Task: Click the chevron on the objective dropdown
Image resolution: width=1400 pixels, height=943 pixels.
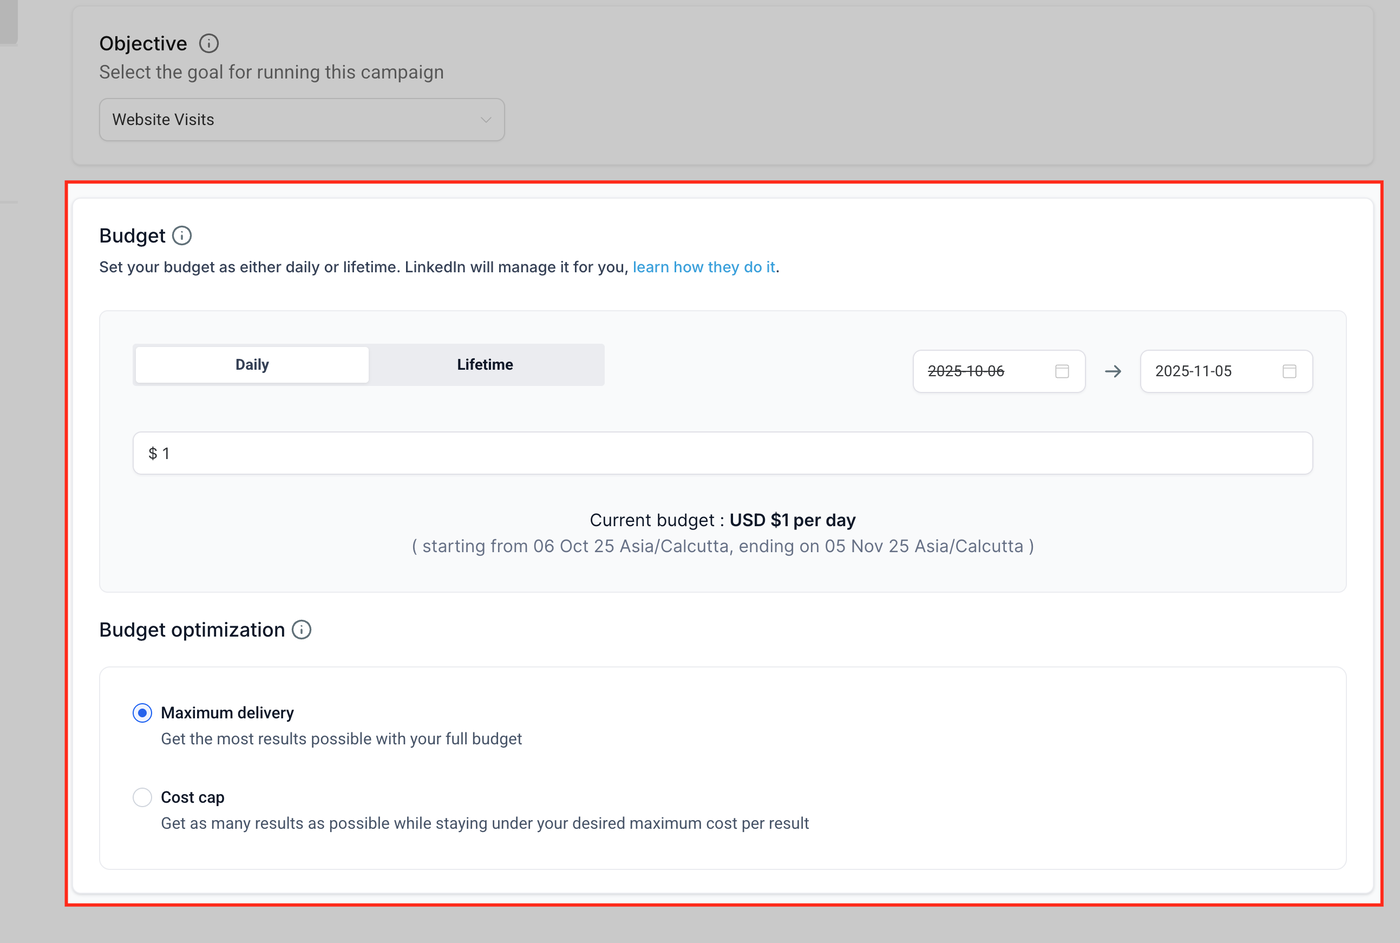Action: [x=486, y=120]
